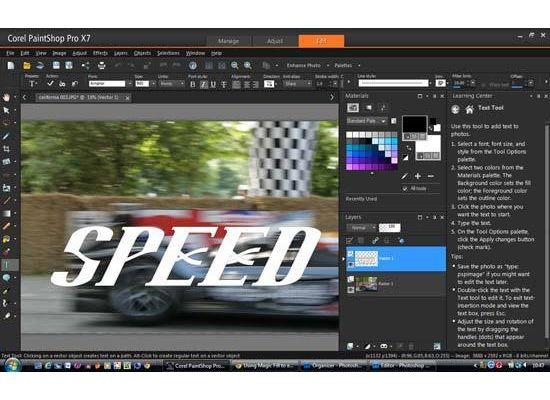The width and height of the screenshot is (550, 400).
Task: Apply text changes with the check mark
Action: pos(51,84)
